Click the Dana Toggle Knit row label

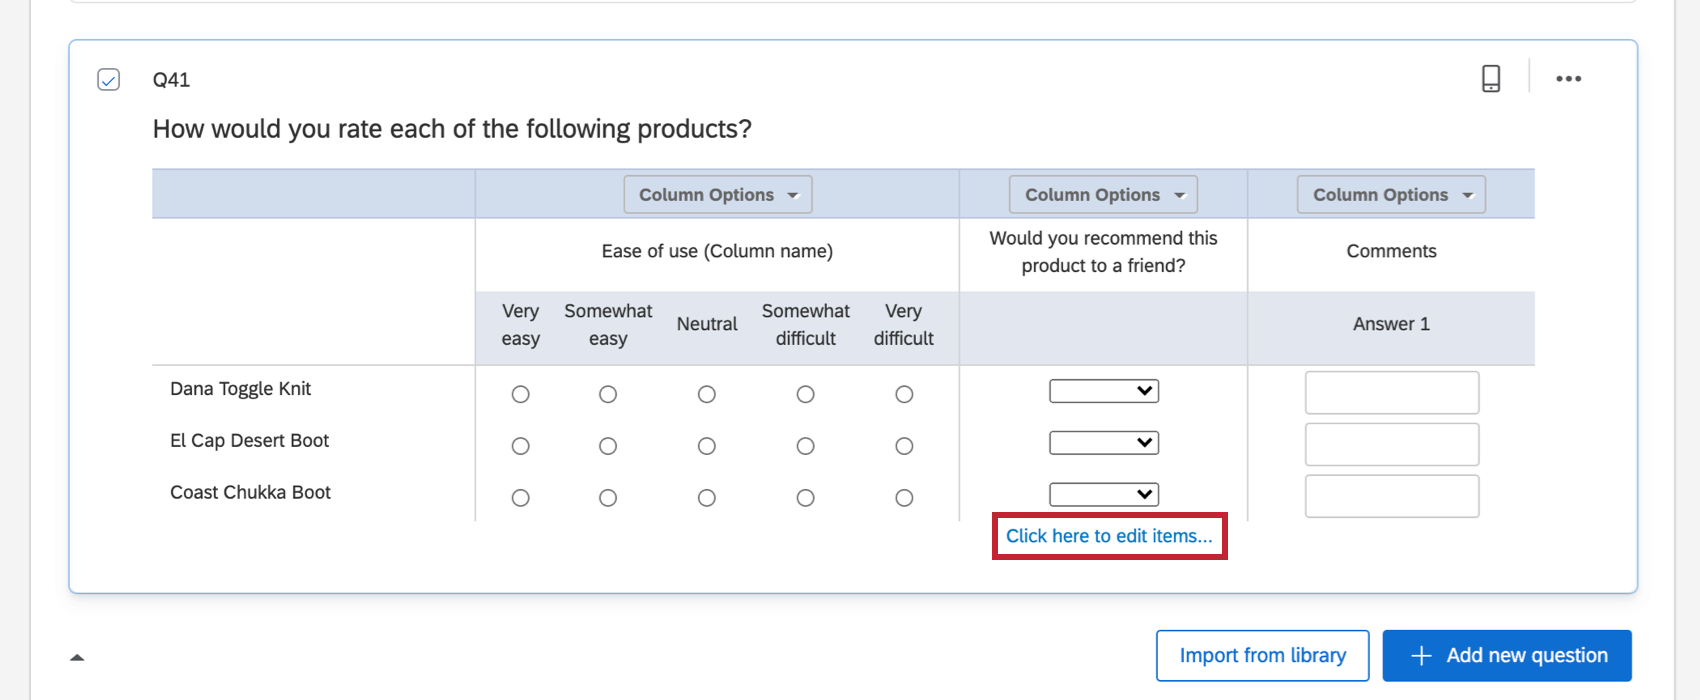point(240,389)
